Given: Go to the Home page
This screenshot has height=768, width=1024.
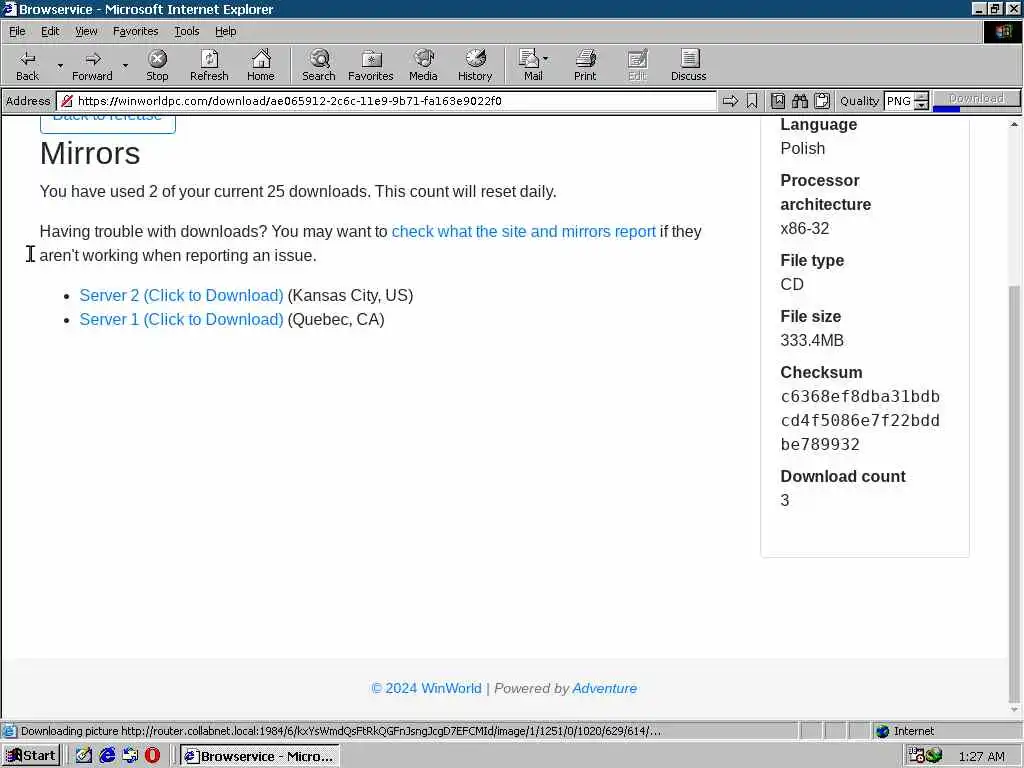Looking at the screenshot, I should click(261, 65).
